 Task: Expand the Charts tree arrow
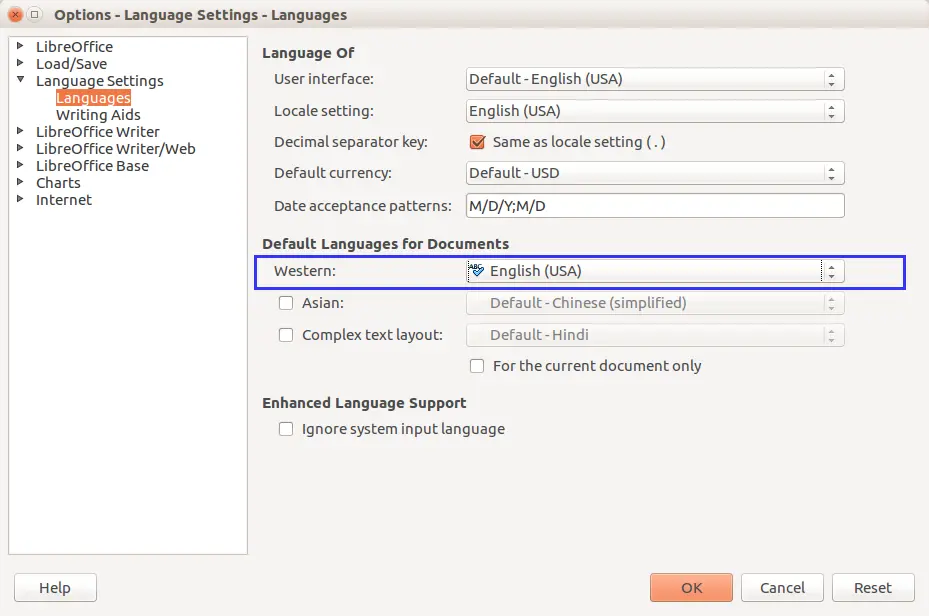[x=20, y=182]
